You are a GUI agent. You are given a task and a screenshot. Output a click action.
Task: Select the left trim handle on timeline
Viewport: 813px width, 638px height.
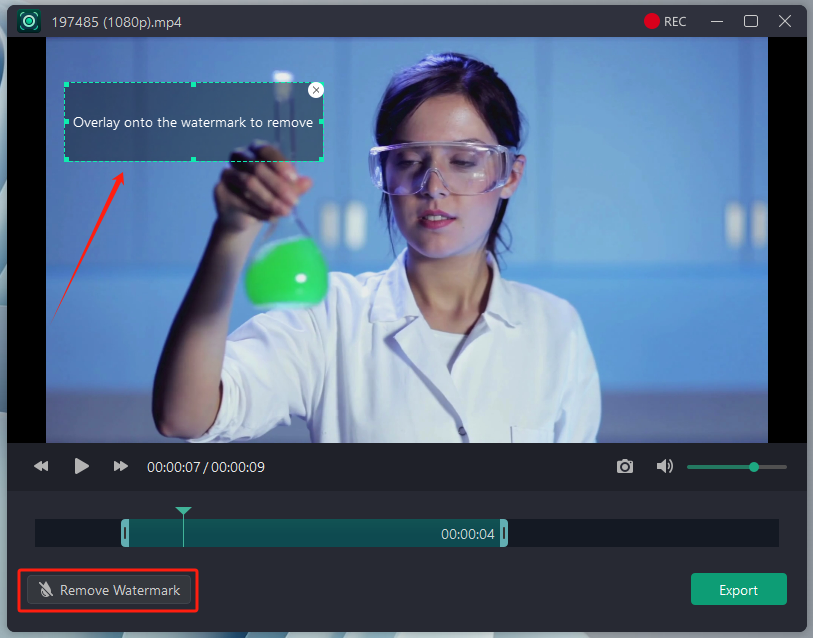125,533
